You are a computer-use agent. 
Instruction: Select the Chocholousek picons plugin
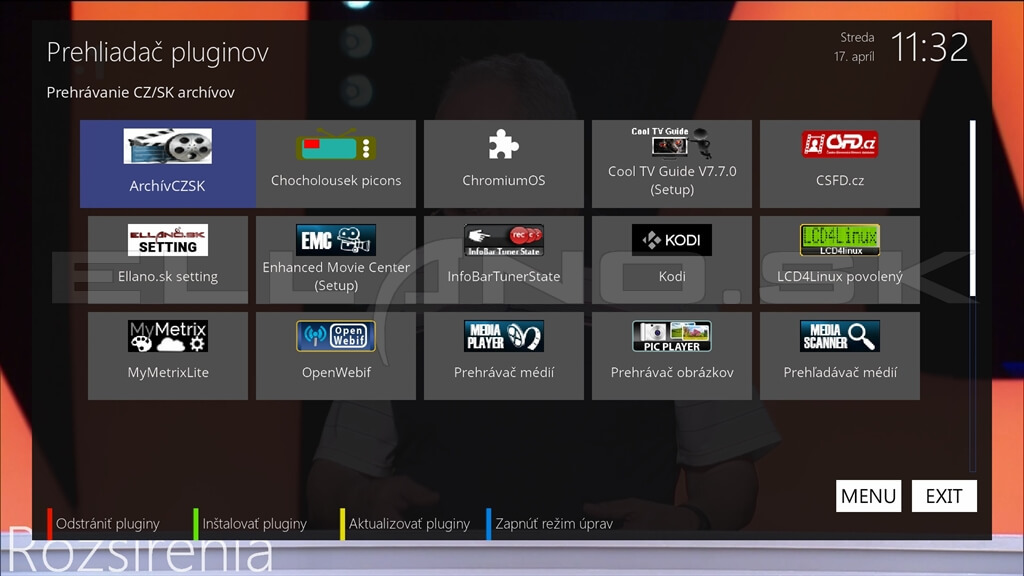click(x=336, y=163)
